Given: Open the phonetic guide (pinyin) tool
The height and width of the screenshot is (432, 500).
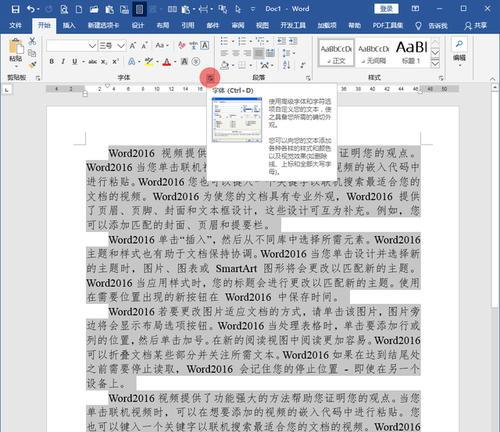Looking at the screenshot, I should pos(193,45).
